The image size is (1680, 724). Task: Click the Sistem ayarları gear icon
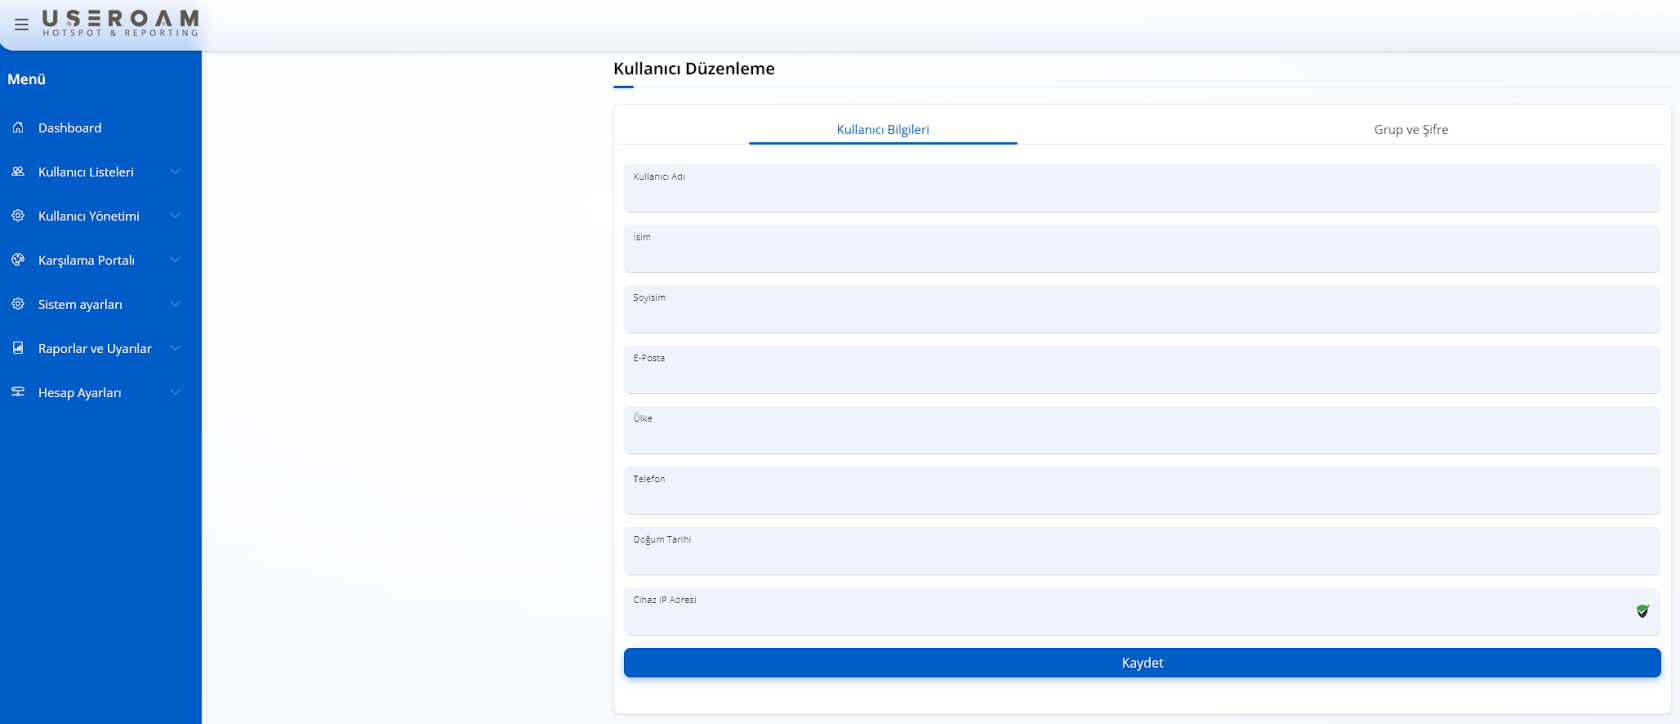coord(18,304)
